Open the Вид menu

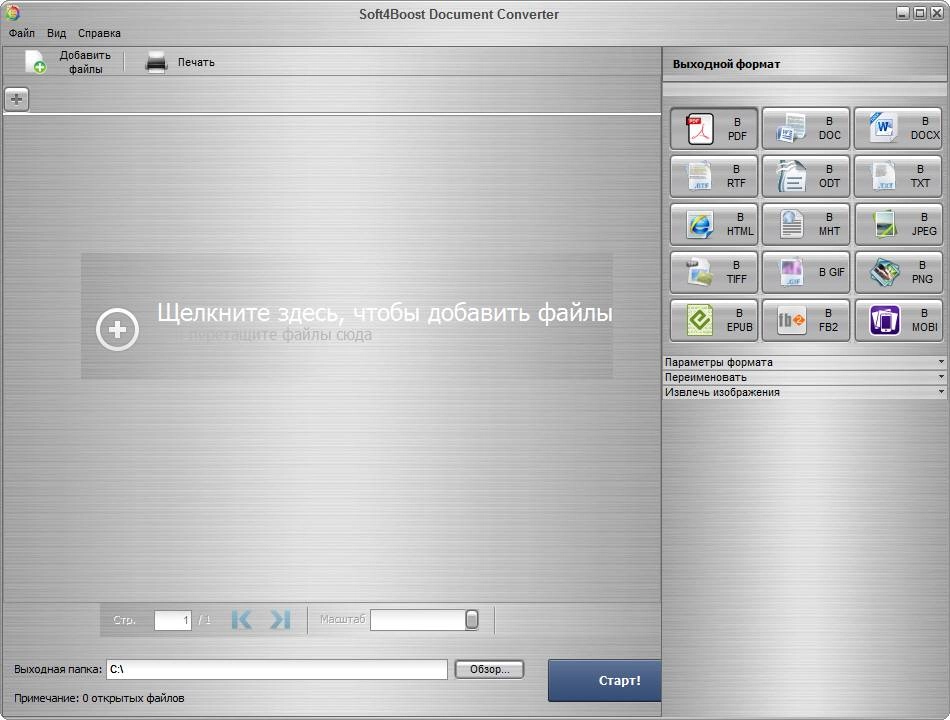(x=56, y=33)
